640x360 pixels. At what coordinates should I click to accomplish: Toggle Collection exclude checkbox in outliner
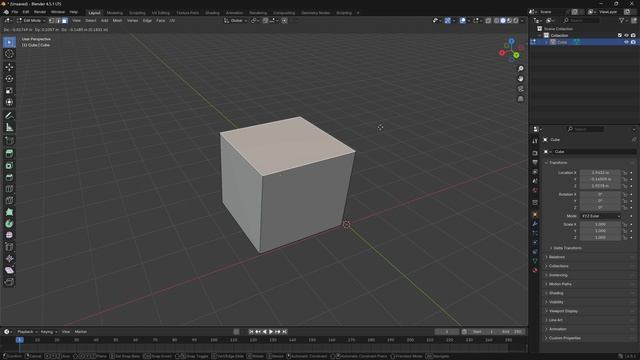620,36
